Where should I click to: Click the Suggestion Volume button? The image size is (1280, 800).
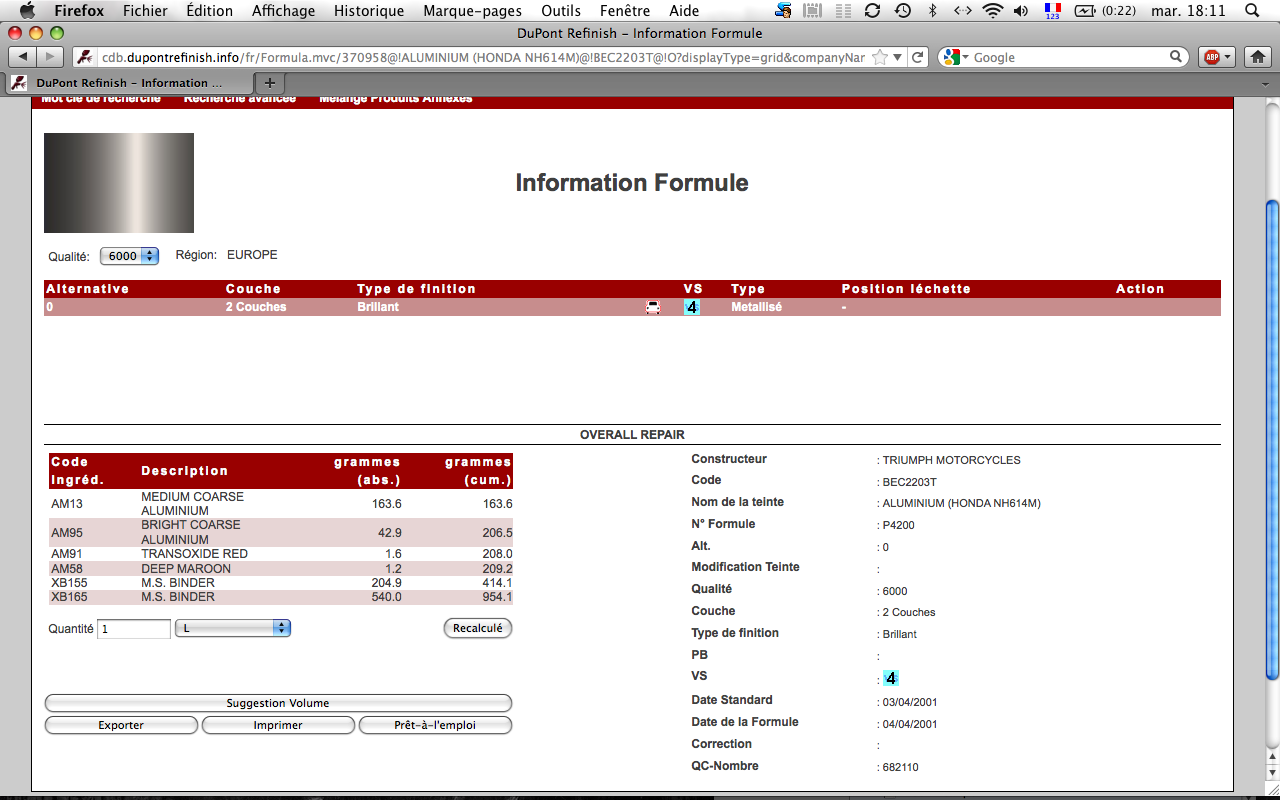click(x=278, y=703)
